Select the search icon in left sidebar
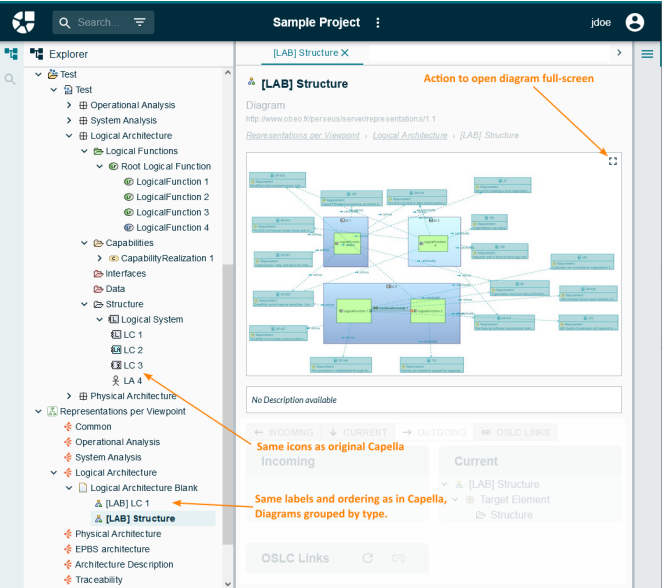Screen dimensions: 665x588 (11, 78)
